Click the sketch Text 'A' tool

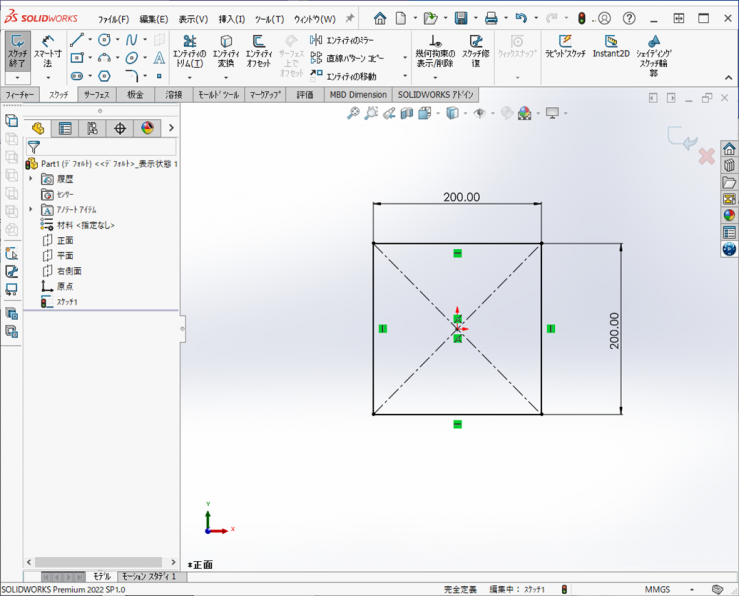159,58
